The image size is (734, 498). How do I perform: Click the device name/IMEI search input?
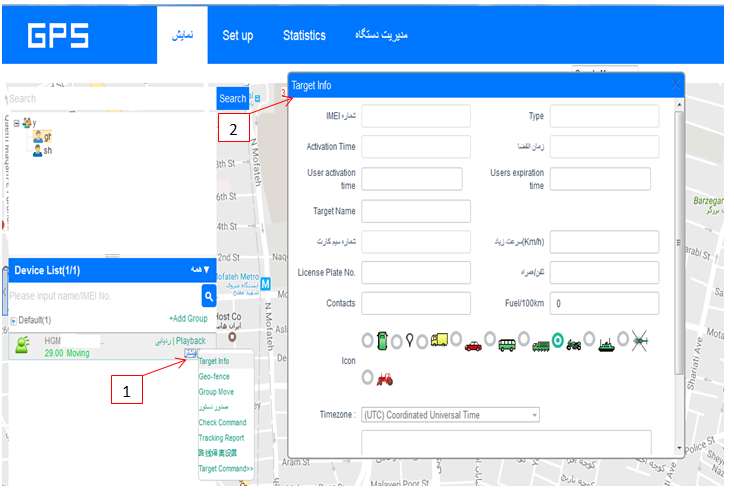[105, 296]
